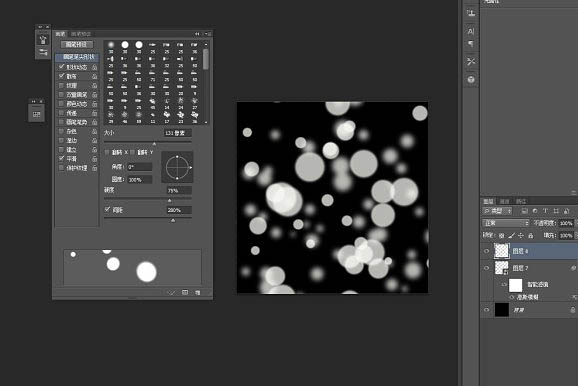The width and height of the screenshot is (578, 386).
Task: Switch to the Brush Presets tab
Action: 81,34
